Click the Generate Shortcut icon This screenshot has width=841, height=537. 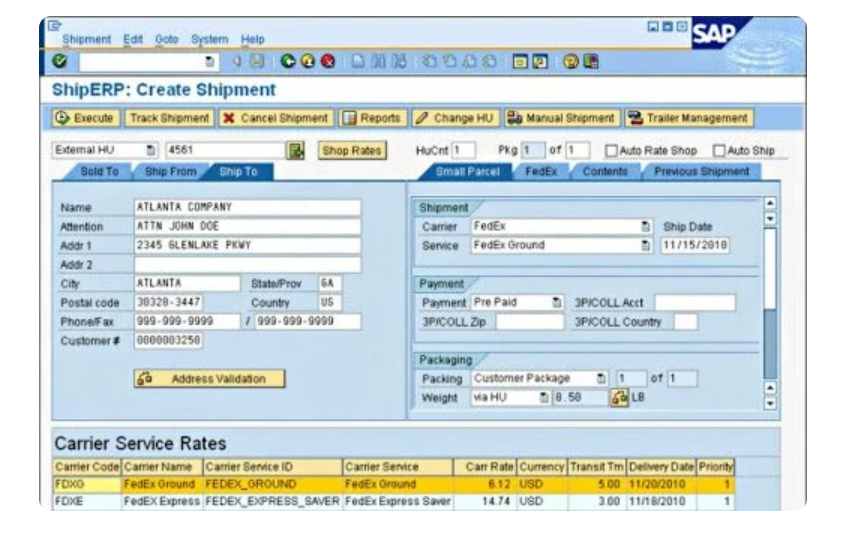540,61
